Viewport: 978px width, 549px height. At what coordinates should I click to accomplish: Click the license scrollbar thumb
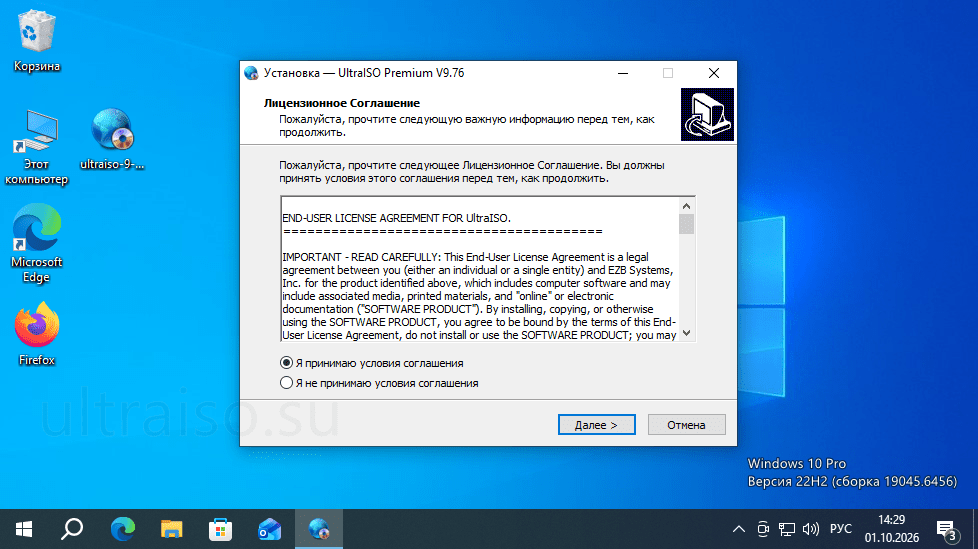point(686,224)
